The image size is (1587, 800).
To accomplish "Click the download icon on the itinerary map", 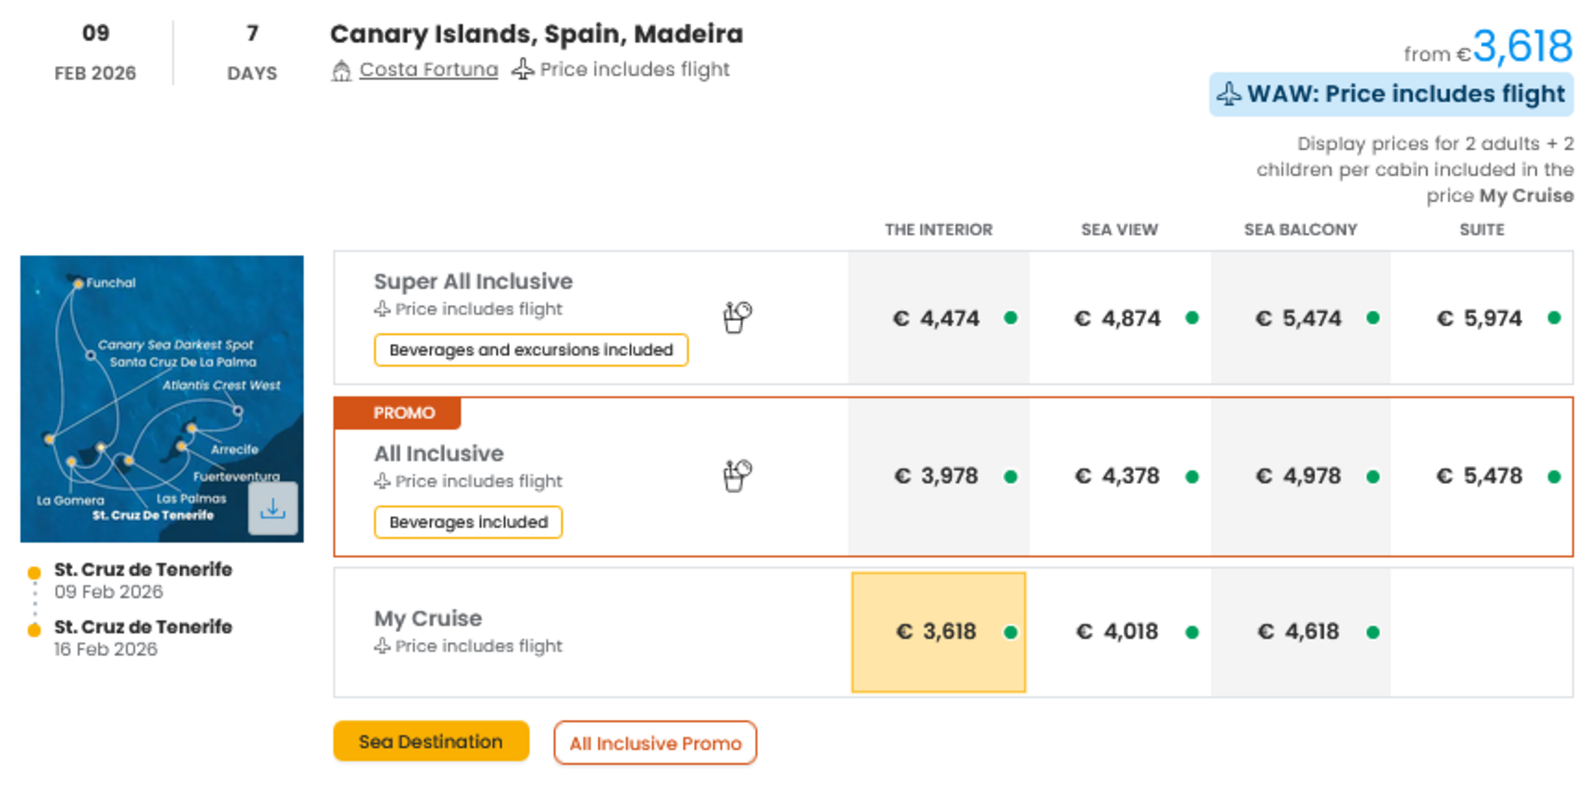I will pos(273,509).
